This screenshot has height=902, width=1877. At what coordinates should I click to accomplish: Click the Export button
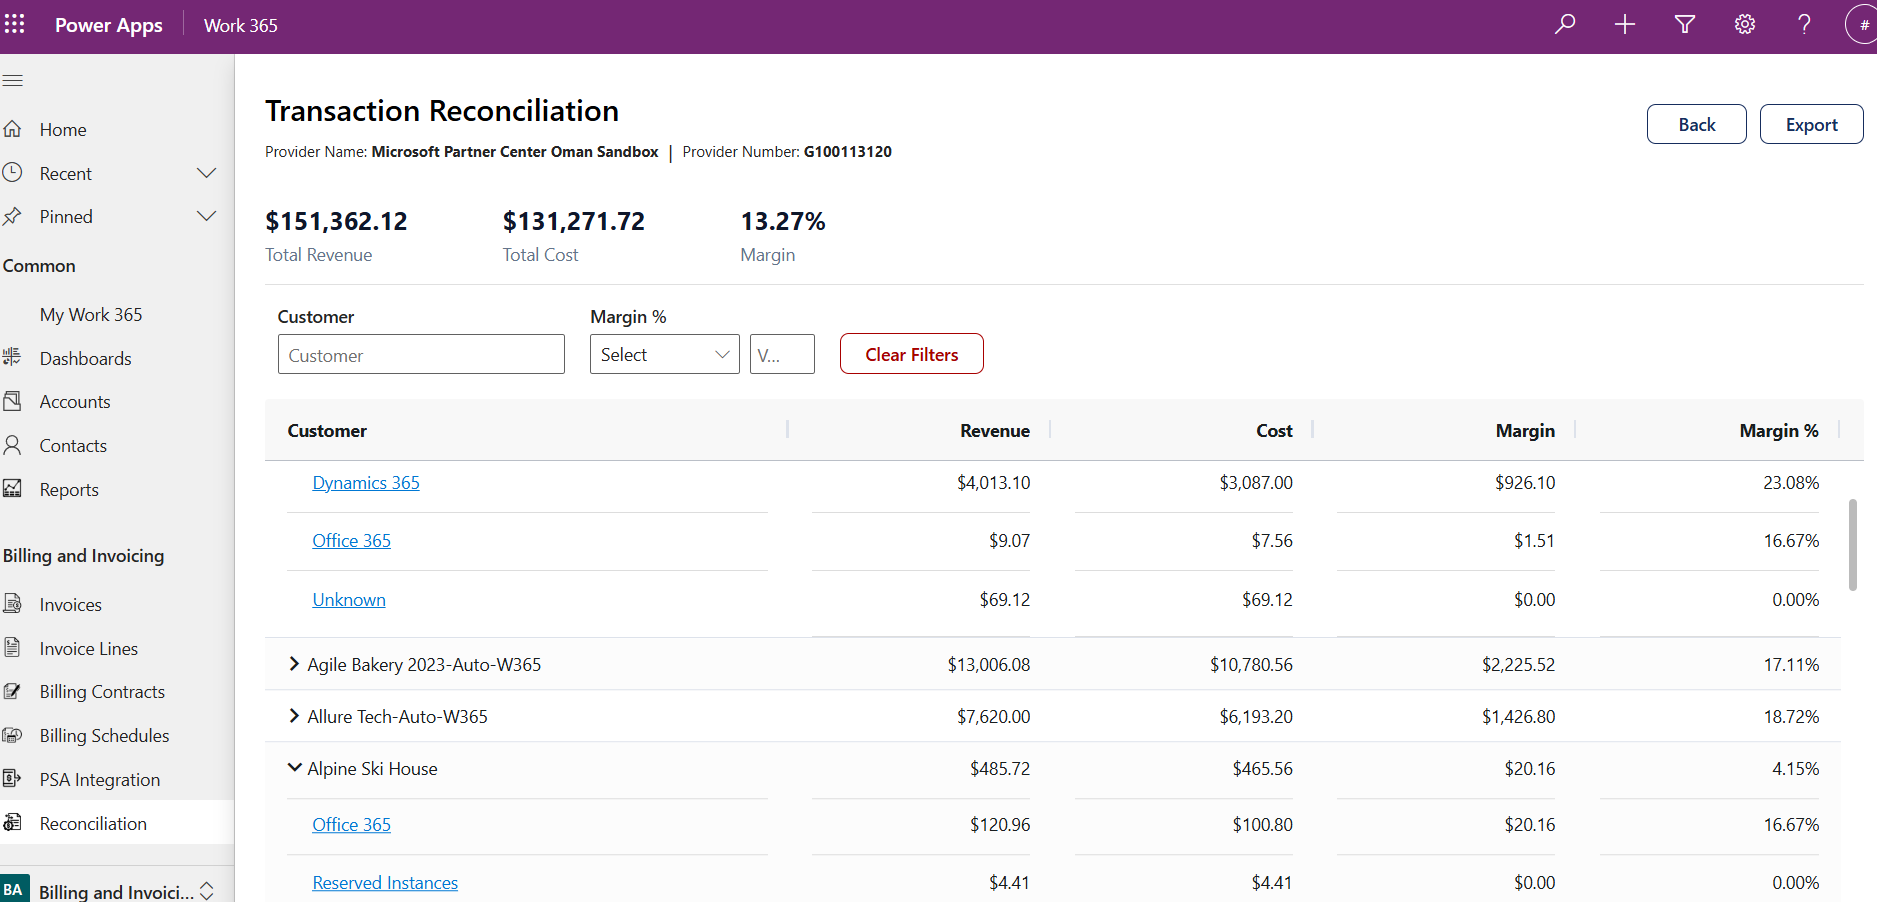pos(1812,124)
